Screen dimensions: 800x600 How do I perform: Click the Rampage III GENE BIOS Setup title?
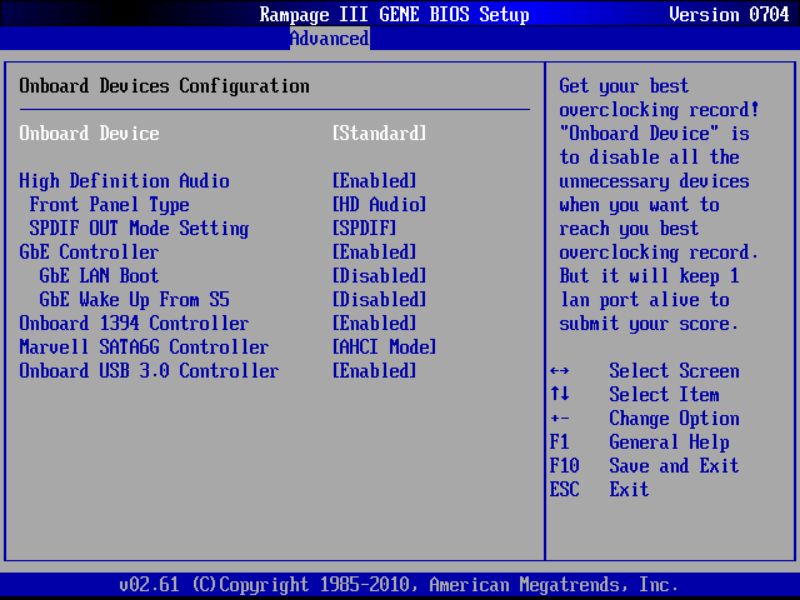click(394, 14)
